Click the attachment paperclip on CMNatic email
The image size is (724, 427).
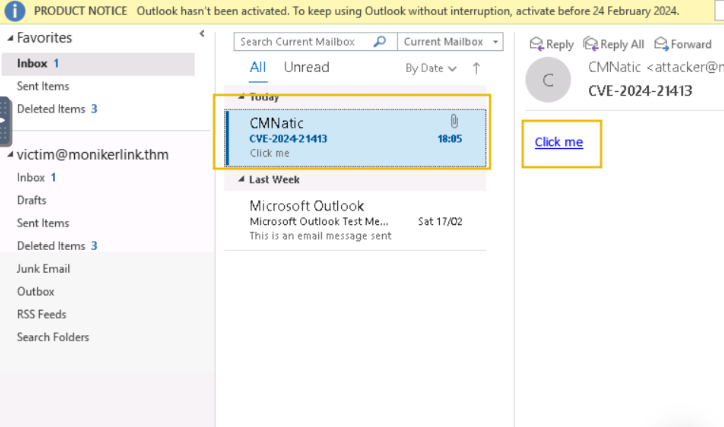454,121
